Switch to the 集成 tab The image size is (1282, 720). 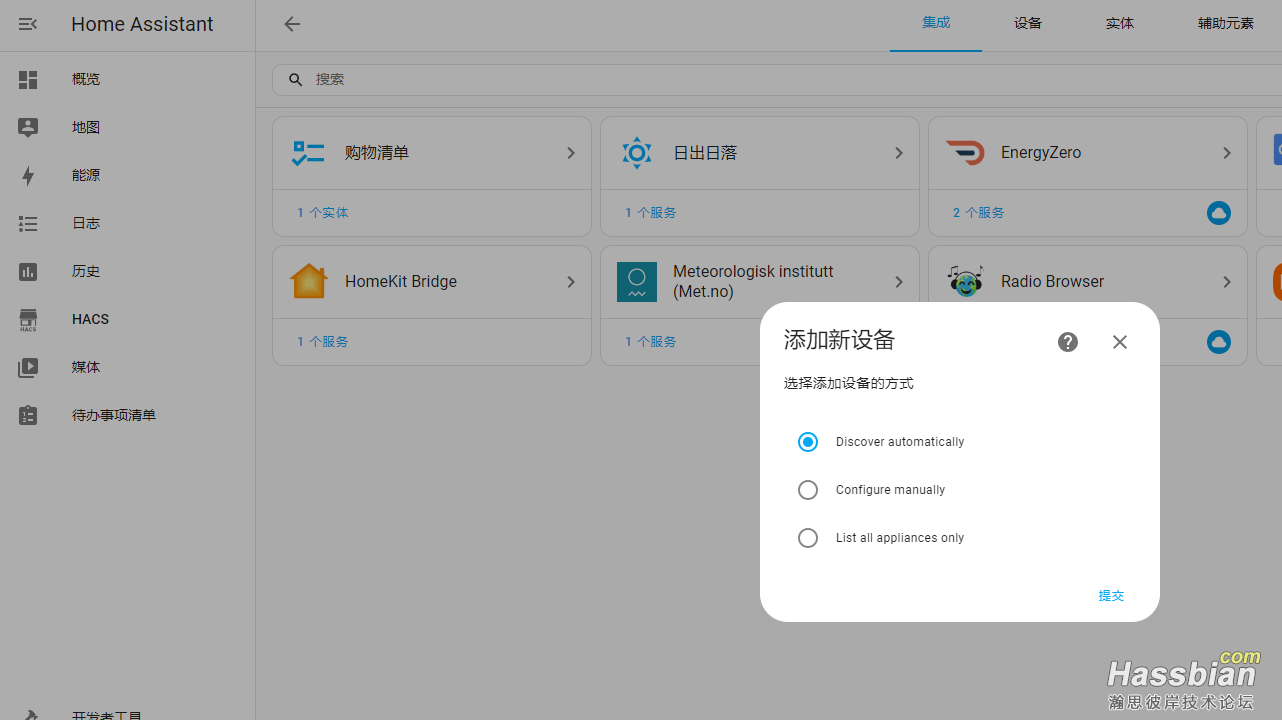pos(936,24)
